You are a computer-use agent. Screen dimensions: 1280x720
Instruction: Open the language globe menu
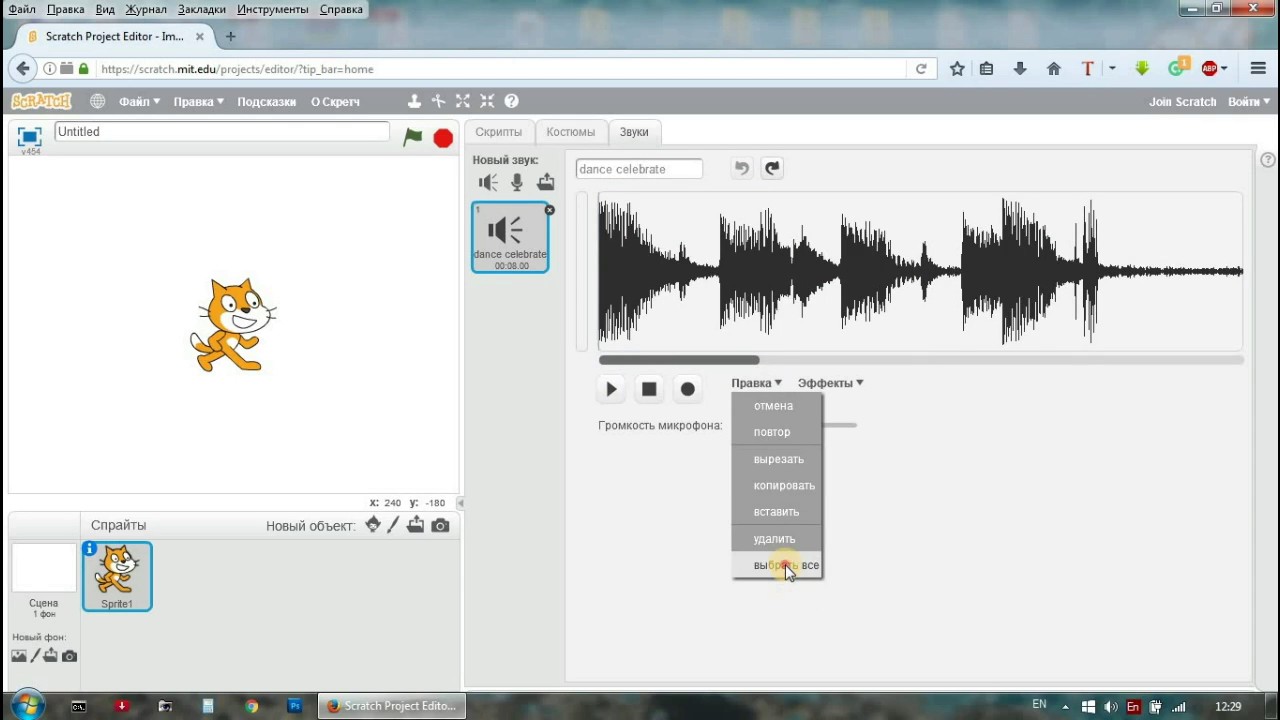(97, 101)
